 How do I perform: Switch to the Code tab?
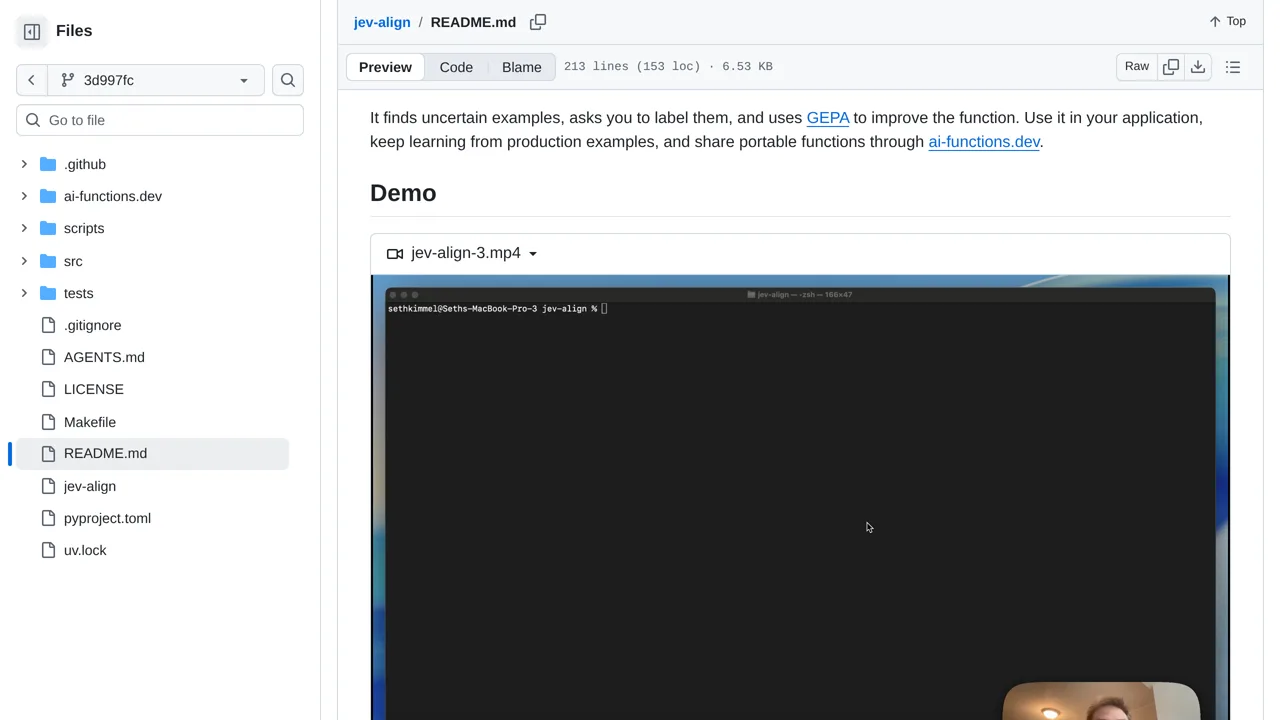click(456, 67)
